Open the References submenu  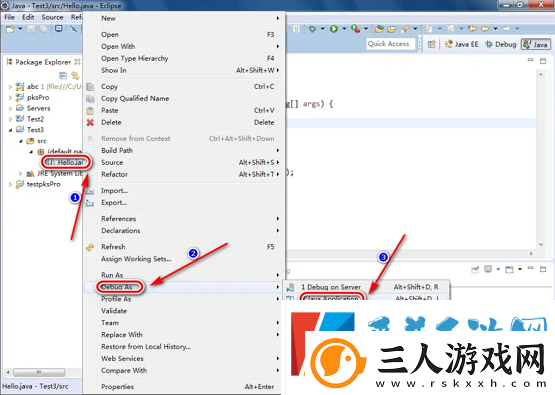coord(183,219)
